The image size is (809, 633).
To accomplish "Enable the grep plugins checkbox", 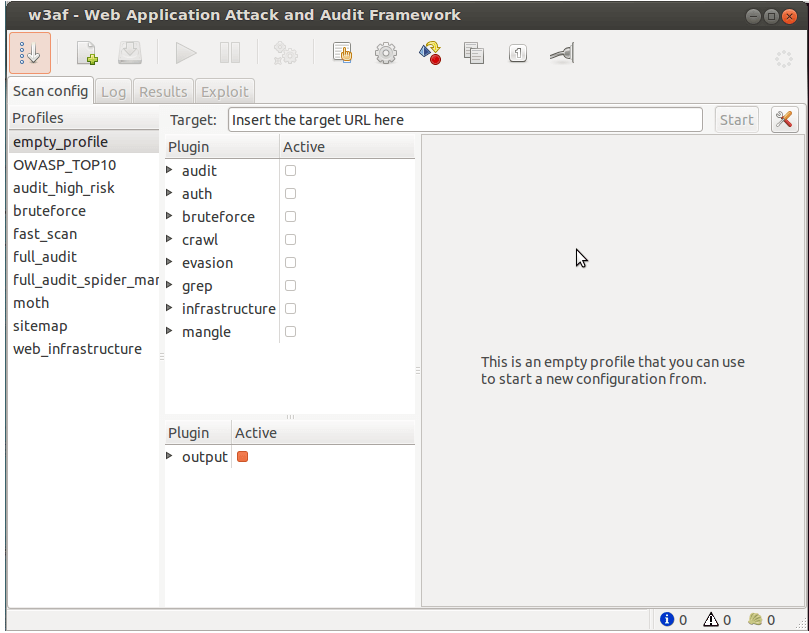I will click(x=290, y=285).
